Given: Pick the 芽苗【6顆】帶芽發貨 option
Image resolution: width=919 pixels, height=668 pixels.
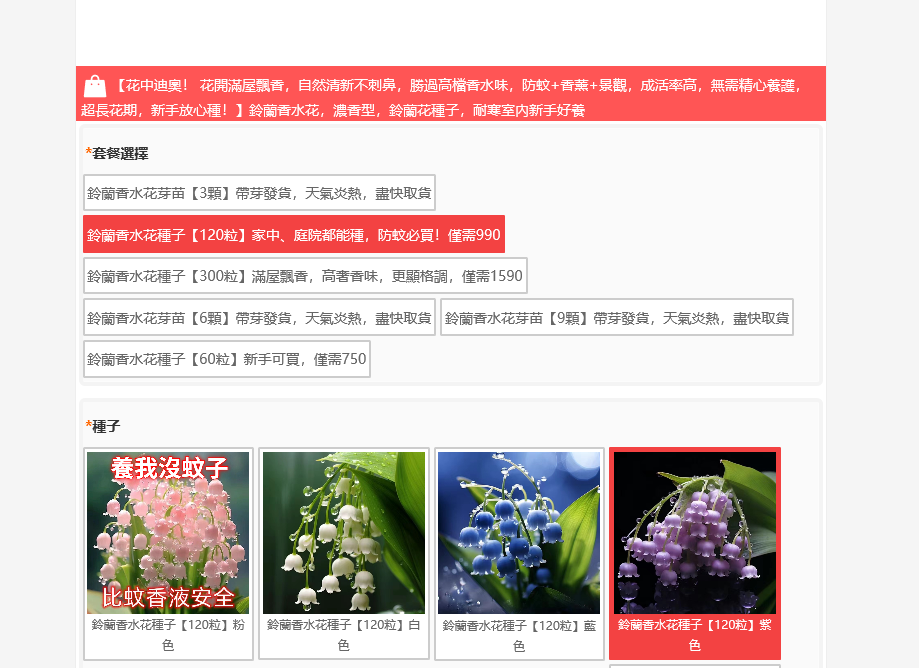Looking at the screenshot, I should (x=259, y=318).
